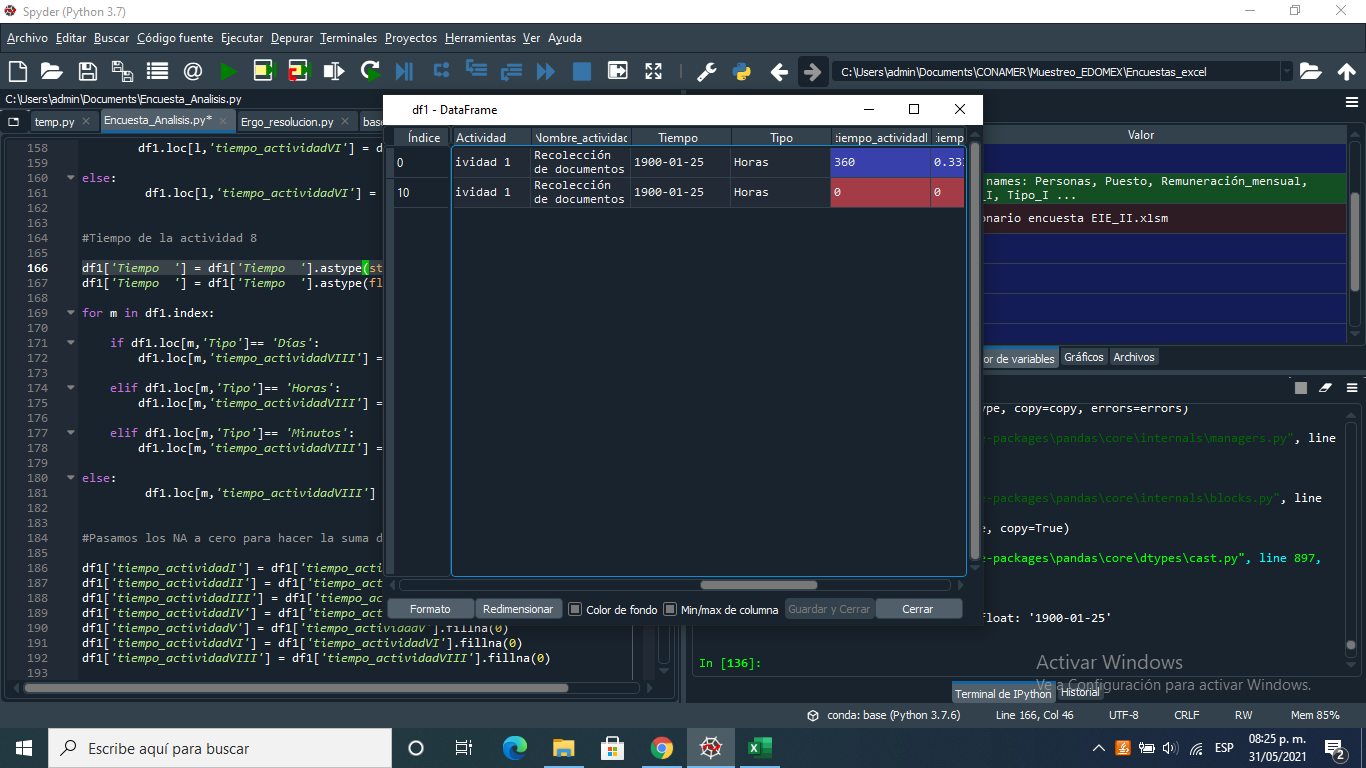Image resolution: width=1366 pixels, height=768 pixels.
Task: Maximize the current pane
Action: [x=618, y=71]
